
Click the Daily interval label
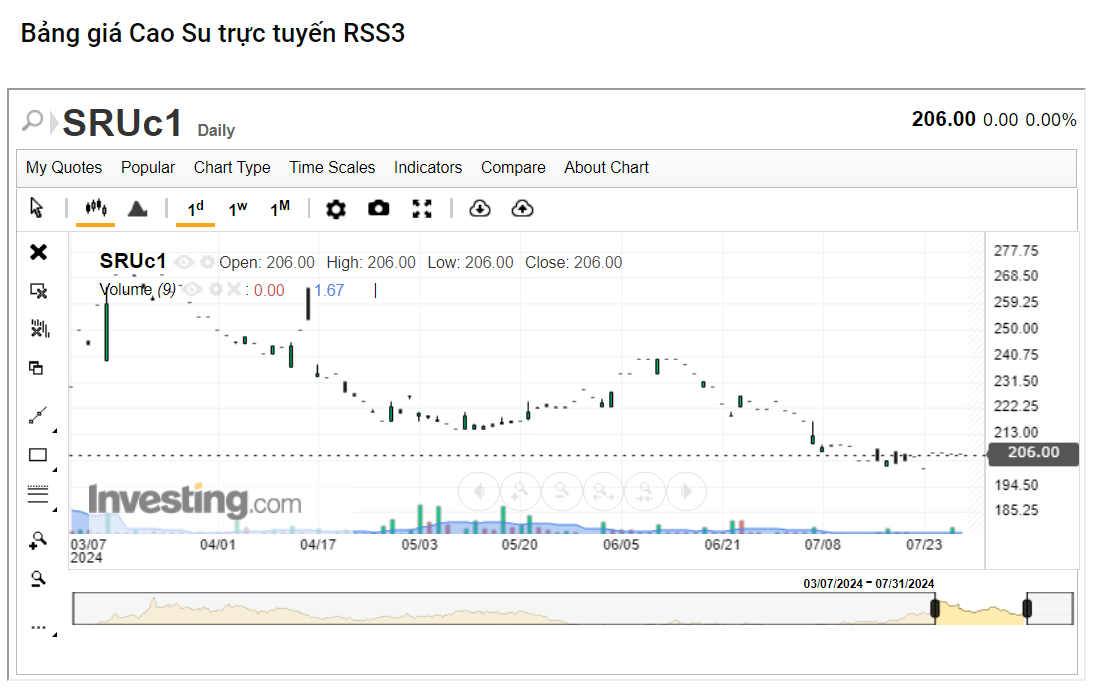[216, 131]
